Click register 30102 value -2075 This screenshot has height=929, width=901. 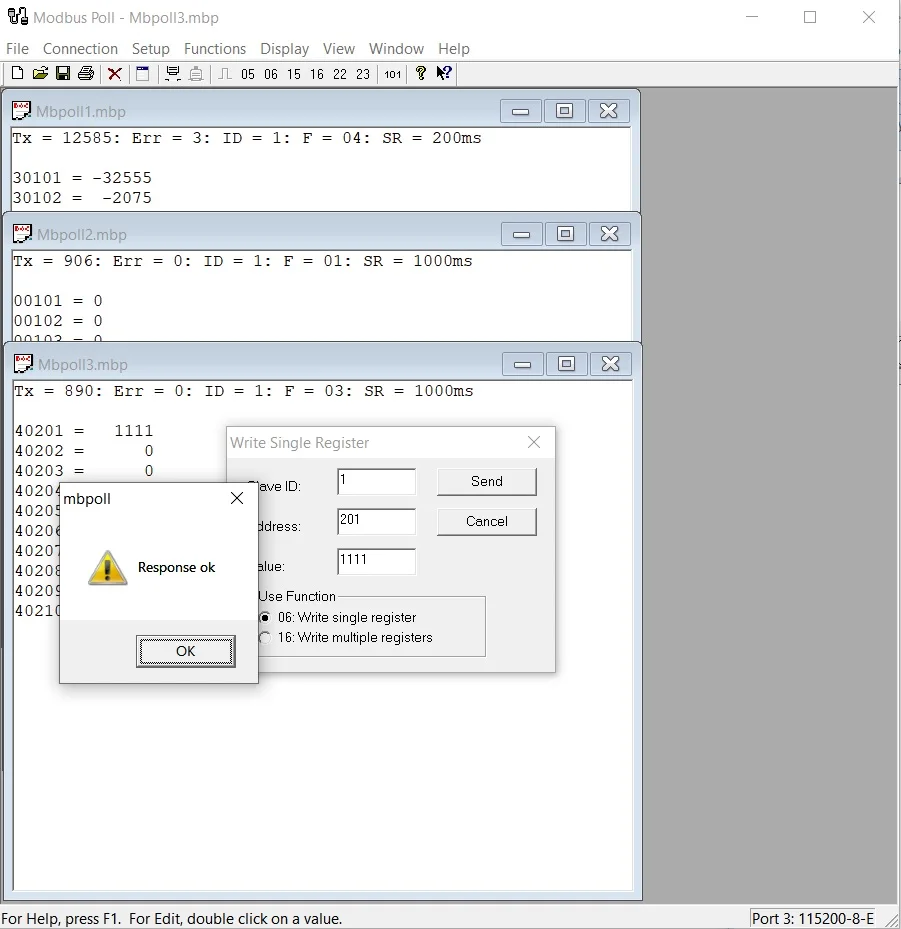pos(127,198)
